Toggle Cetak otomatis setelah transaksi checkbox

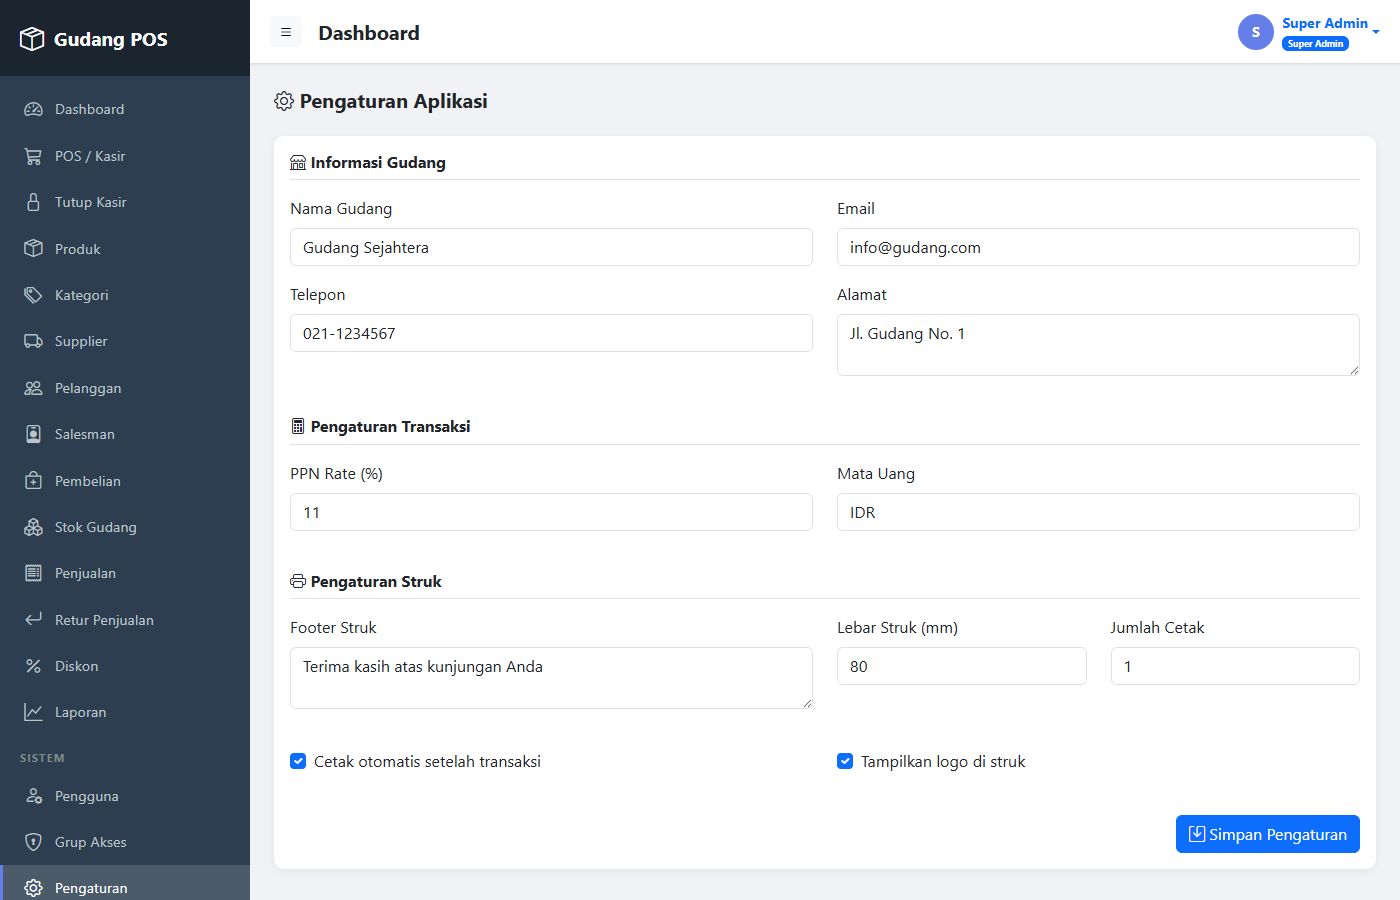[298, 761]
